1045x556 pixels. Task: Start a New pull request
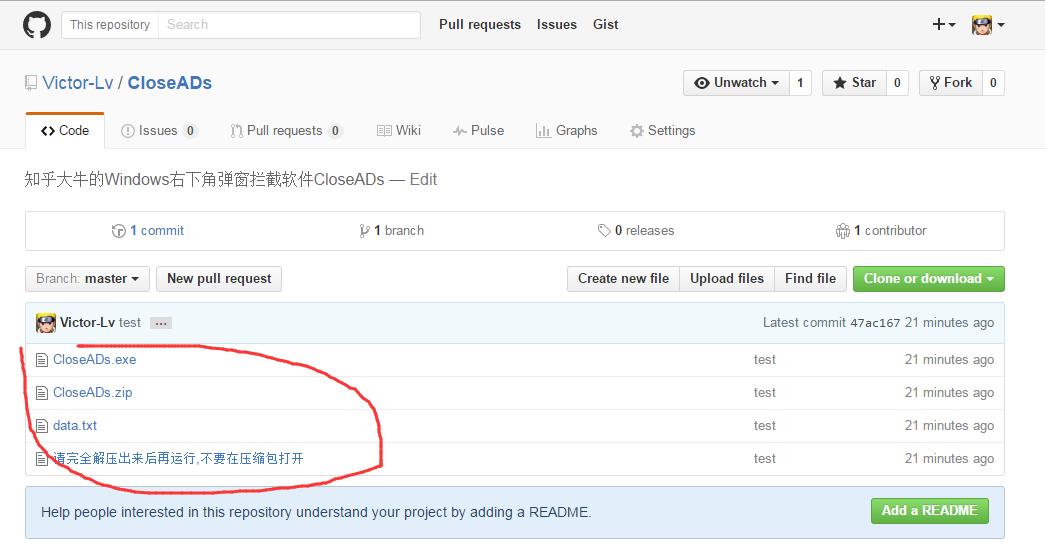(219, 279)
